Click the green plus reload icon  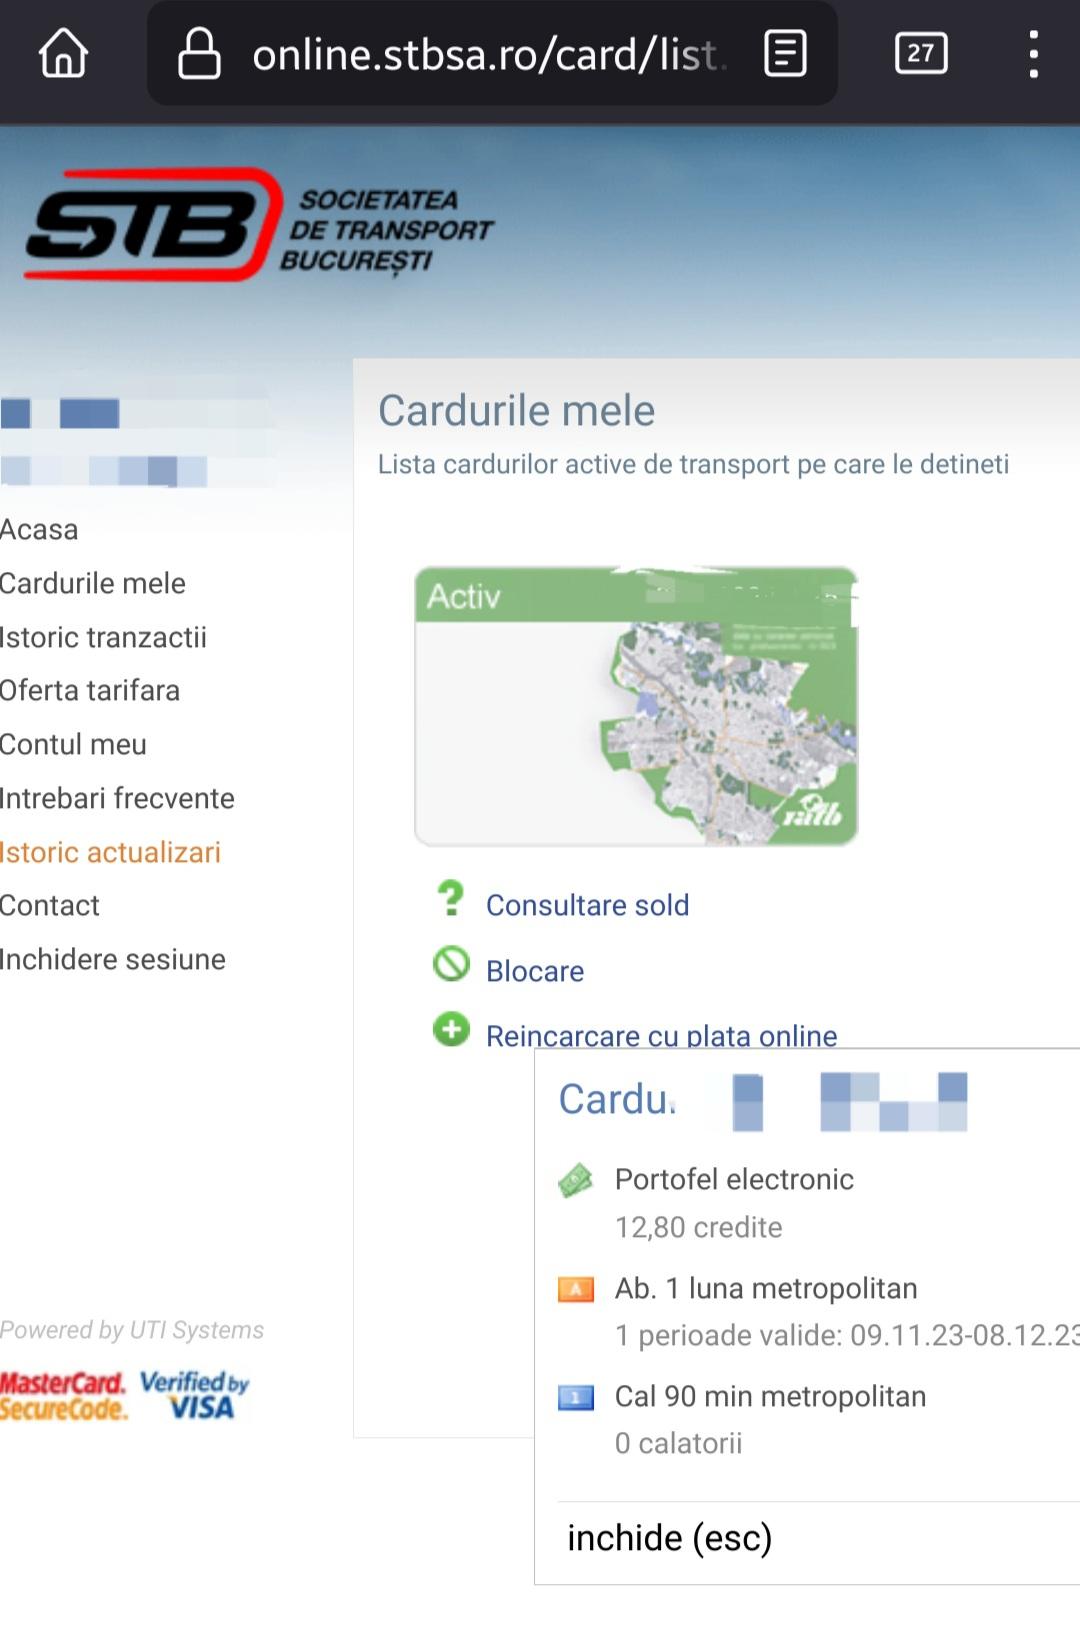[x=451, y=1029]
